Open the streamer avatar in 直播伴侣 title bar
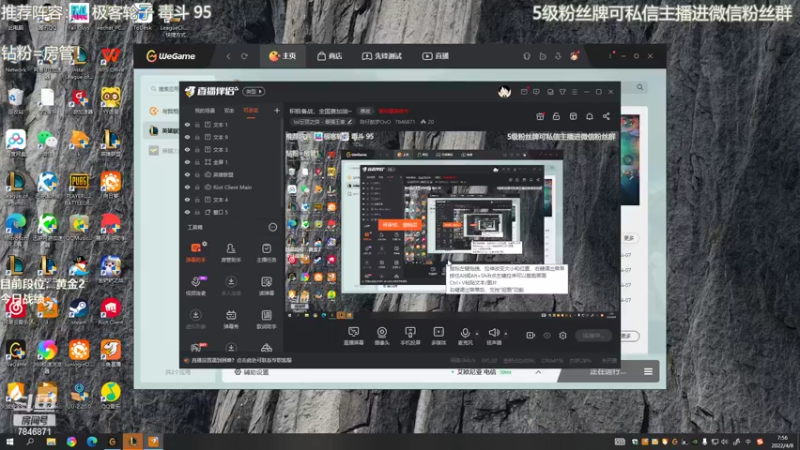800x450 pixels. click(505, 92)
